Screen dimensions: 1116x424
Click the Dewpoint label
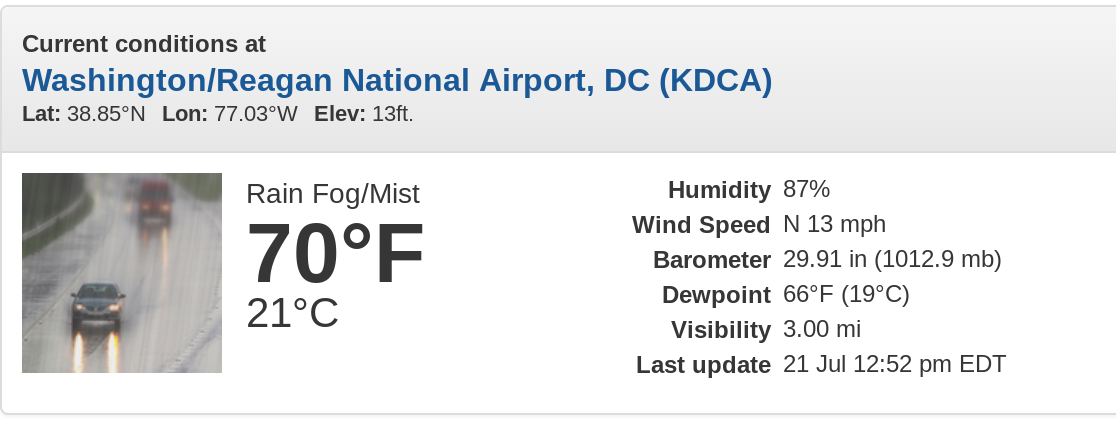point(716,295)
